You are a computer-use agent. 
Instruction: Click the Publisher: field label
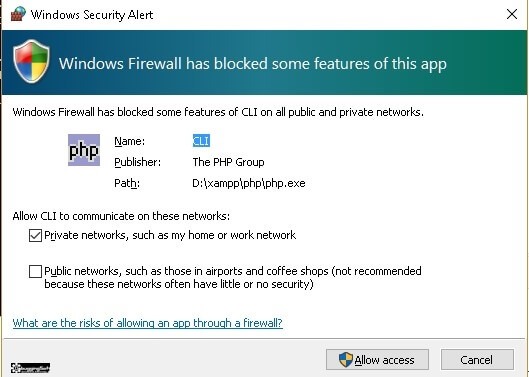point(138,162)
